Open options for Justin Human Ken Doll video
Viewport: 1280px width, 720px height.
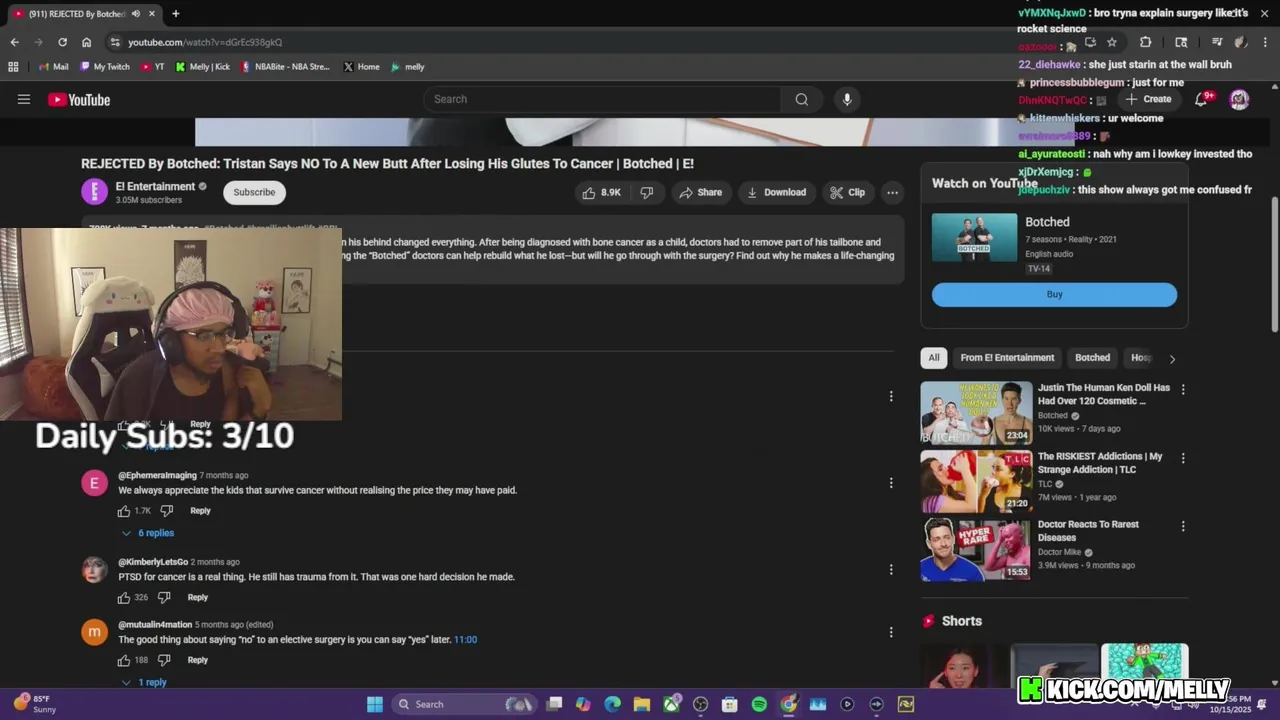click(1183, 390)
